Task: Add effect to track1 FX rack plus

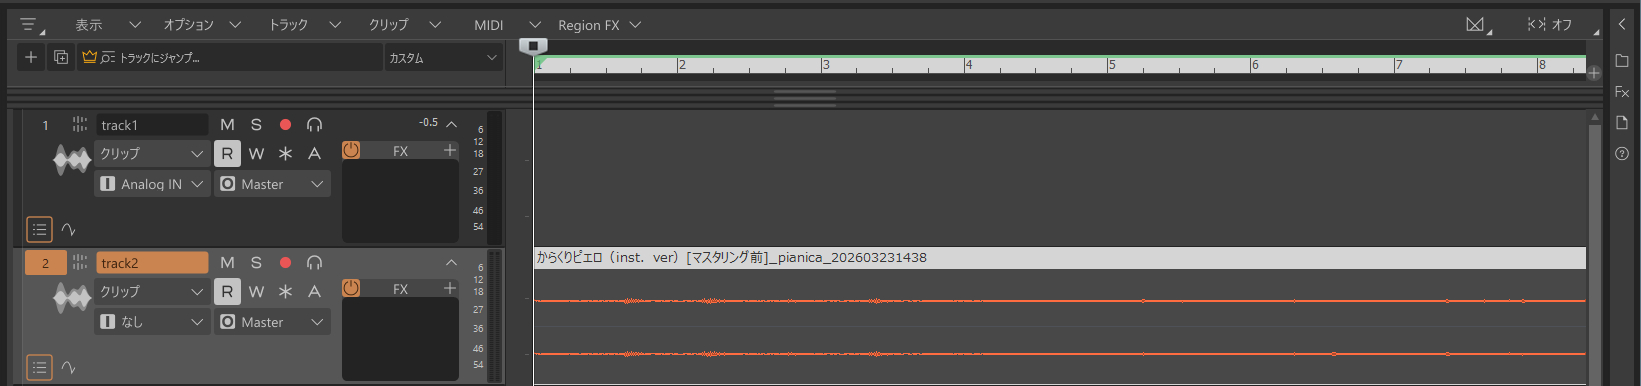Action: (x=450, y=150)
